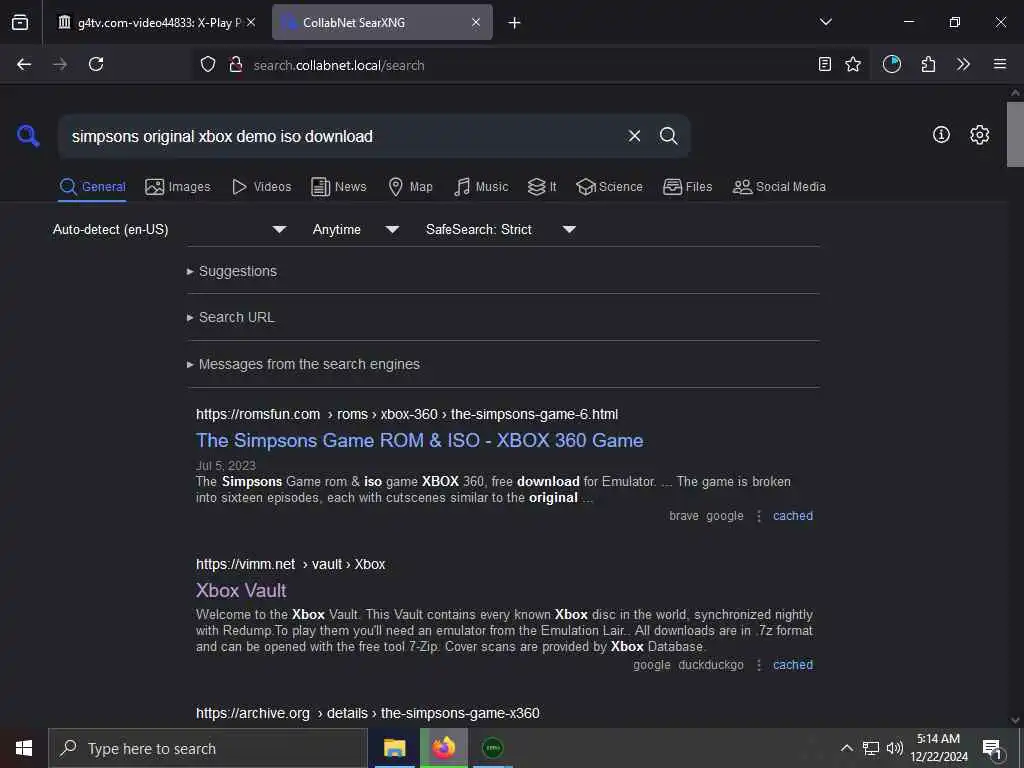Open three-dot menu for vimm.net result
This screenshot has height=768, width=1024.
tap(758, 665)
